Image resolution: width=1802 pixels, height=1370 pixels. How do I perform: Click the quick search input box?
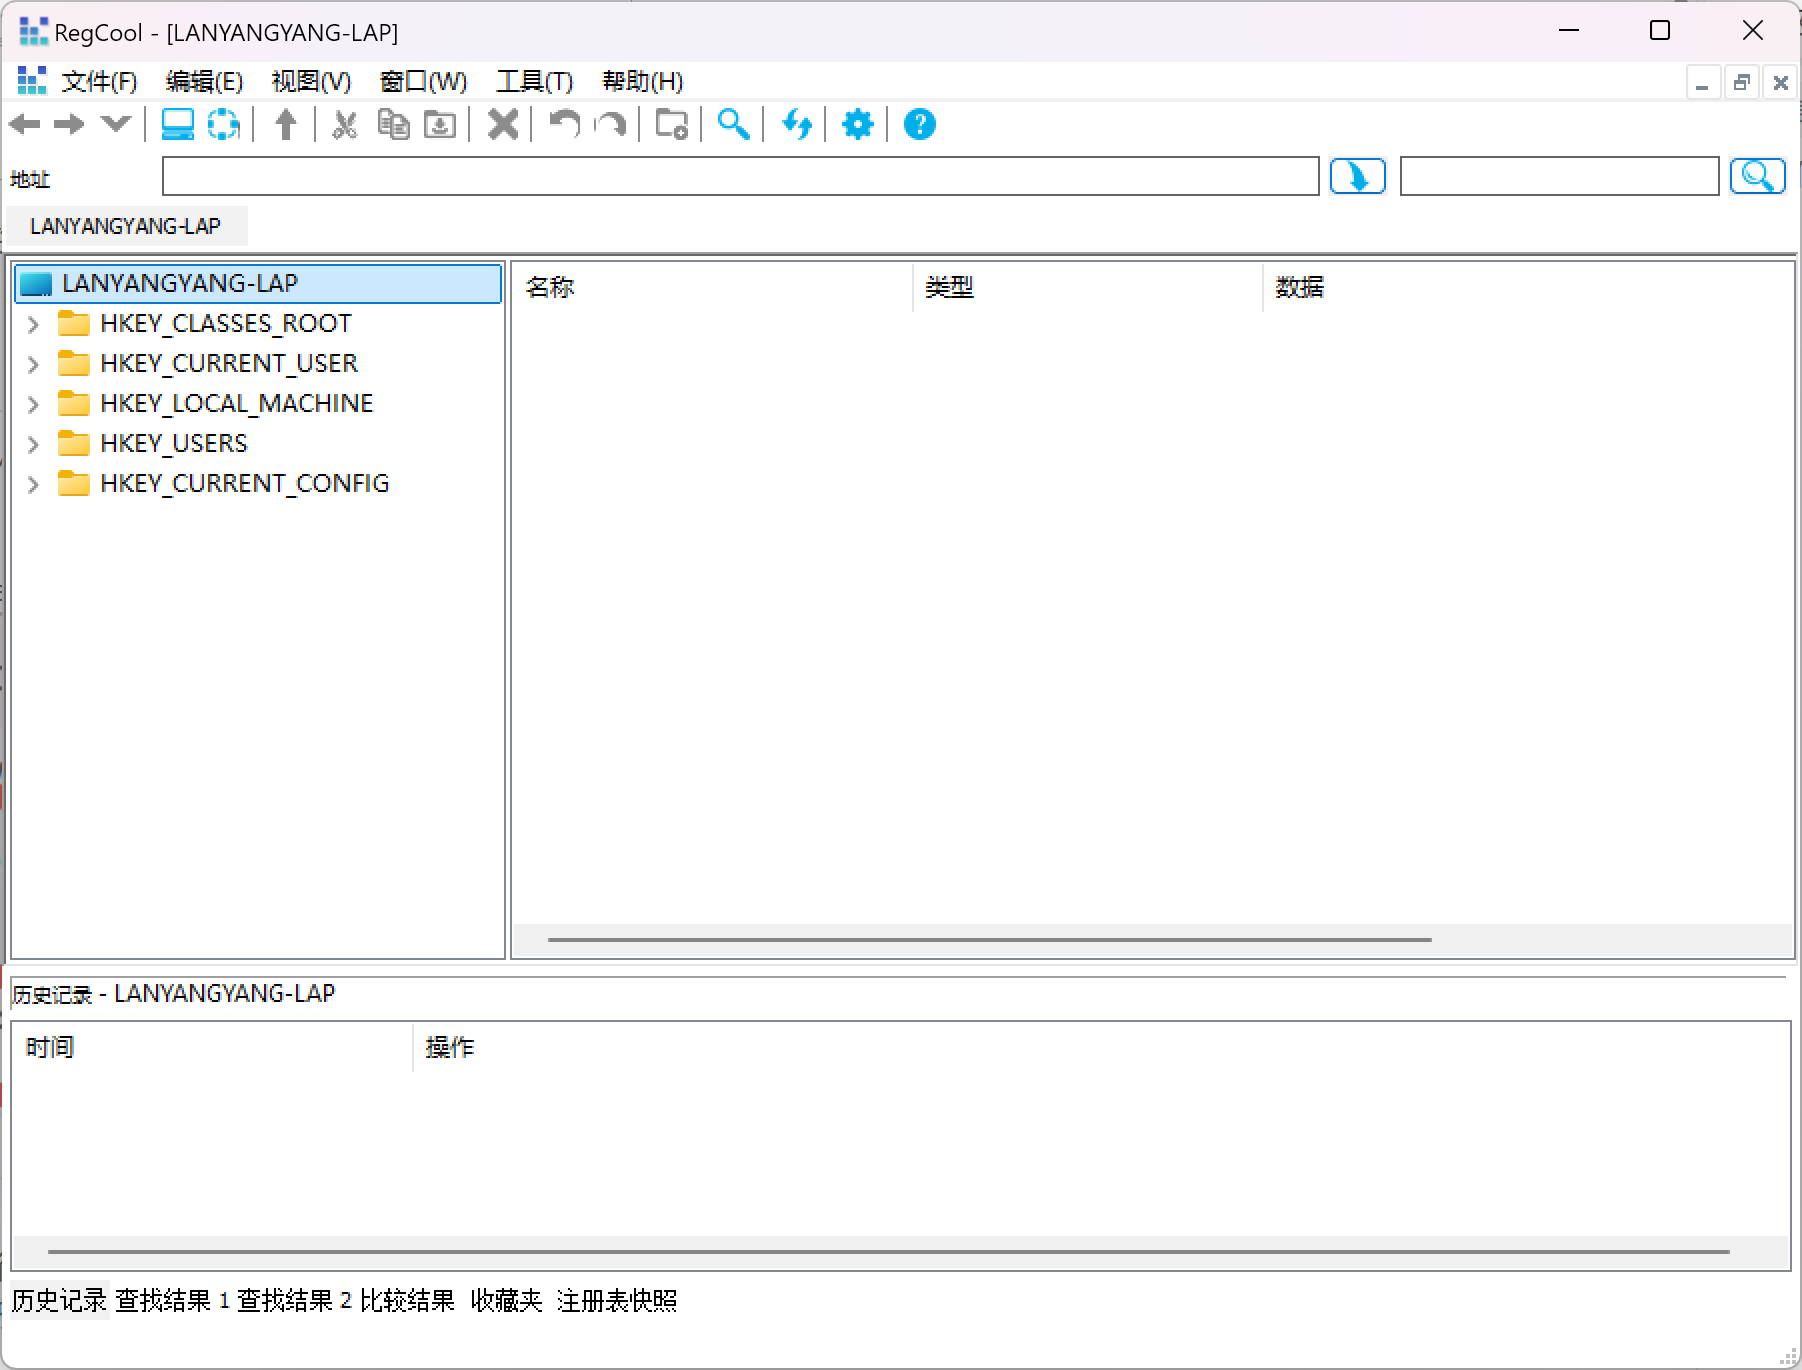point(1560,176)
